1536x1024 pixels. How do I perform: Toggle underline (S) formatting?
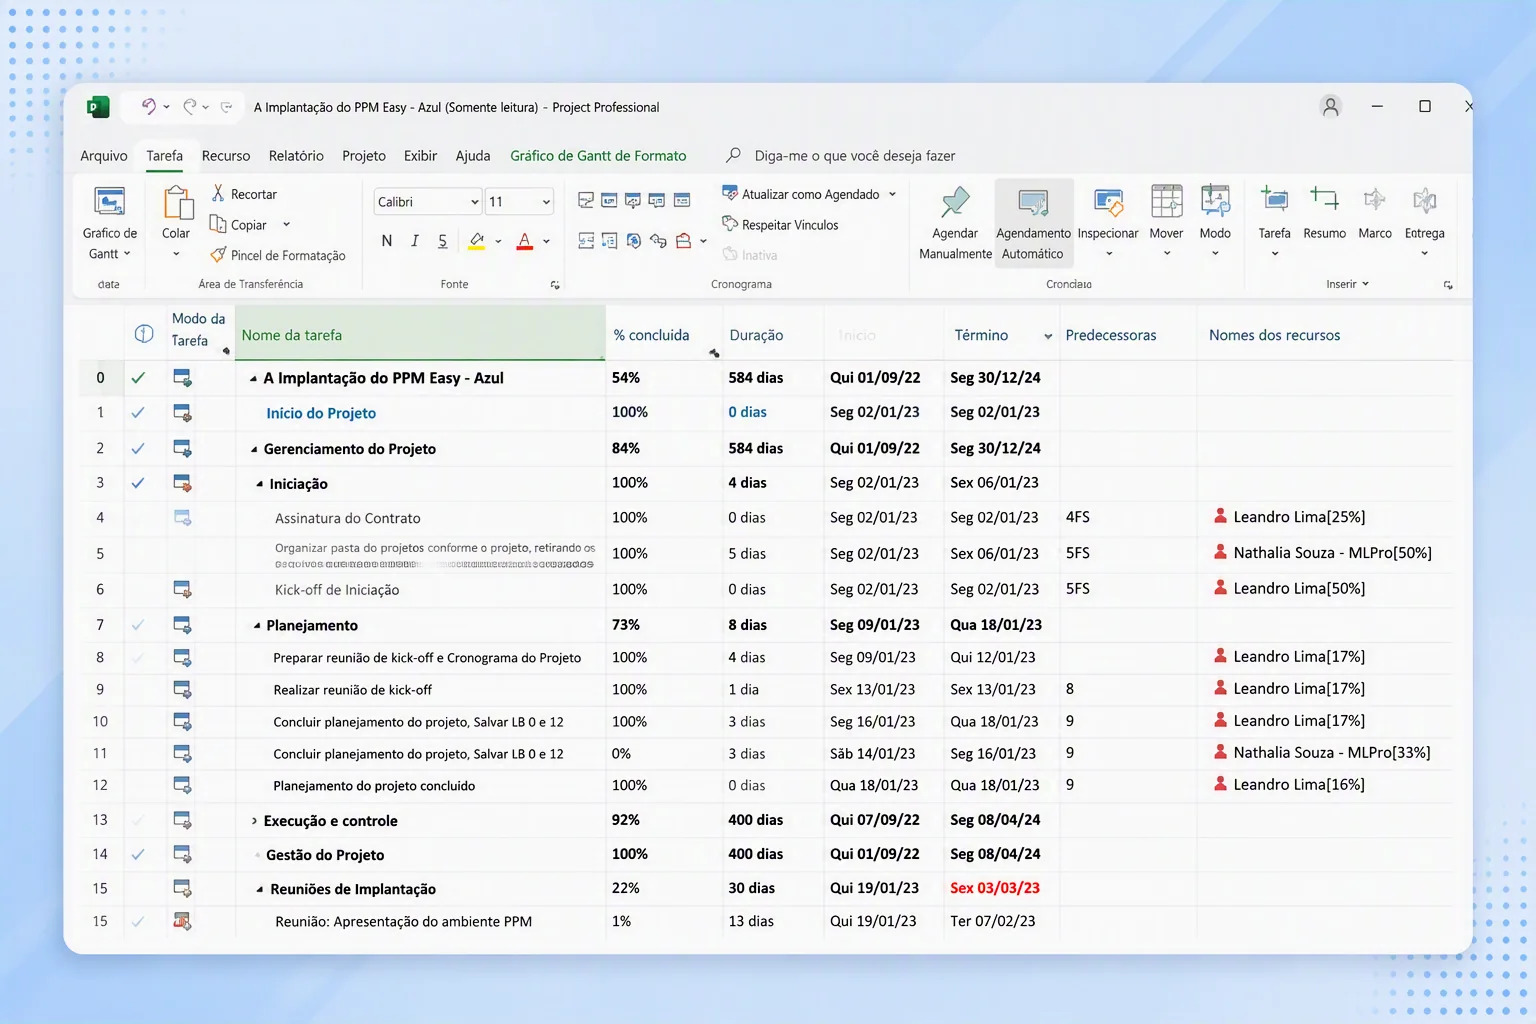[x=443, y=241]
